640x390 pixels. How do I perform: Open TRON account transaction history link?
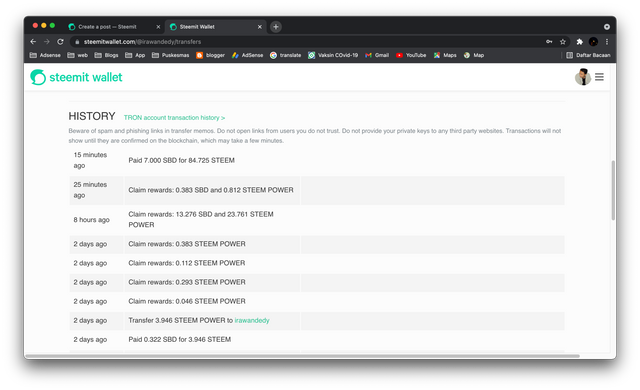[x=174, y=117]
